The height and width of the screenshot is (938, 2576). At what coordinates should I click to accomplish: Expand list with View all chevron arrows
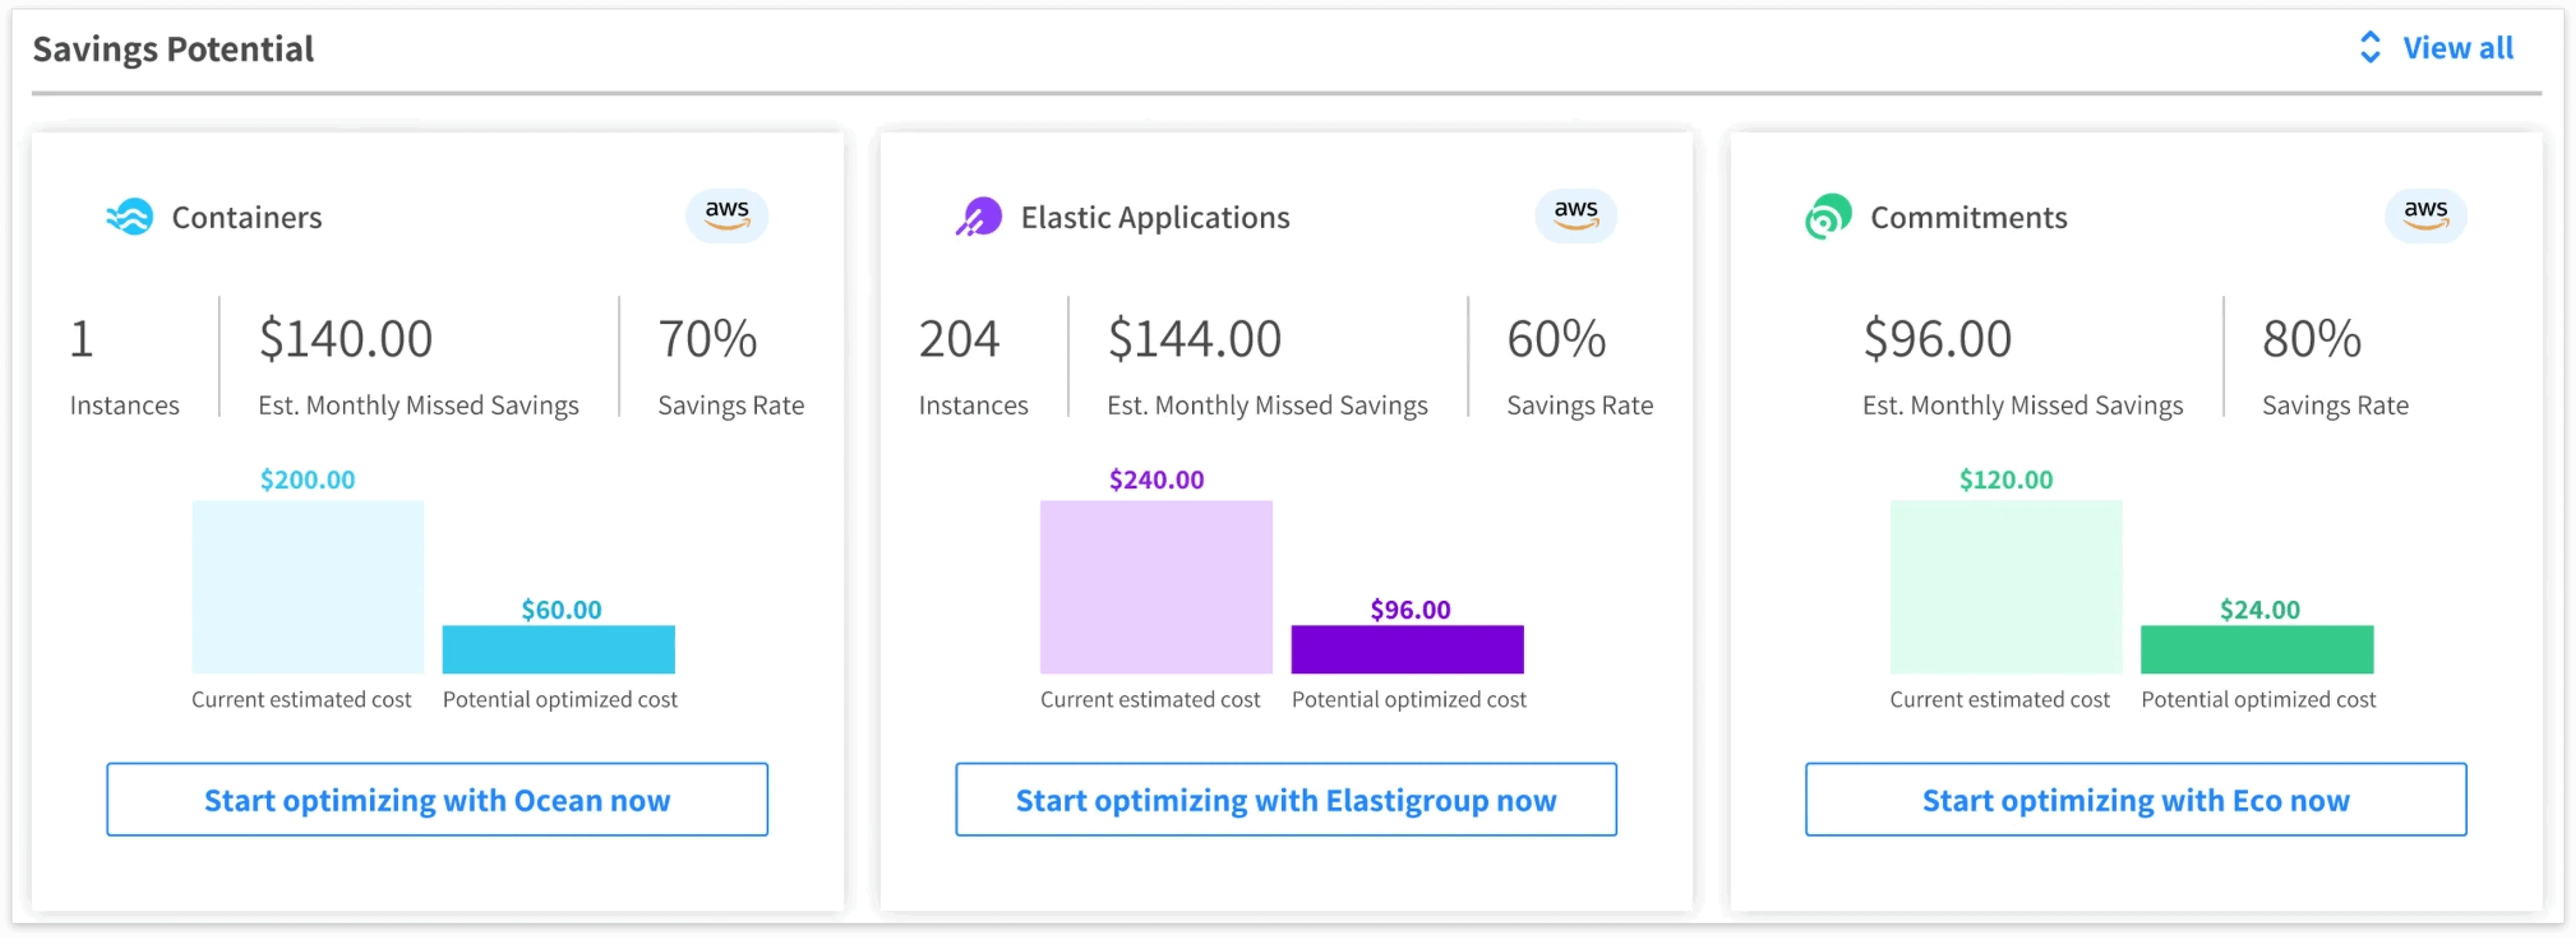(2370, 47)
